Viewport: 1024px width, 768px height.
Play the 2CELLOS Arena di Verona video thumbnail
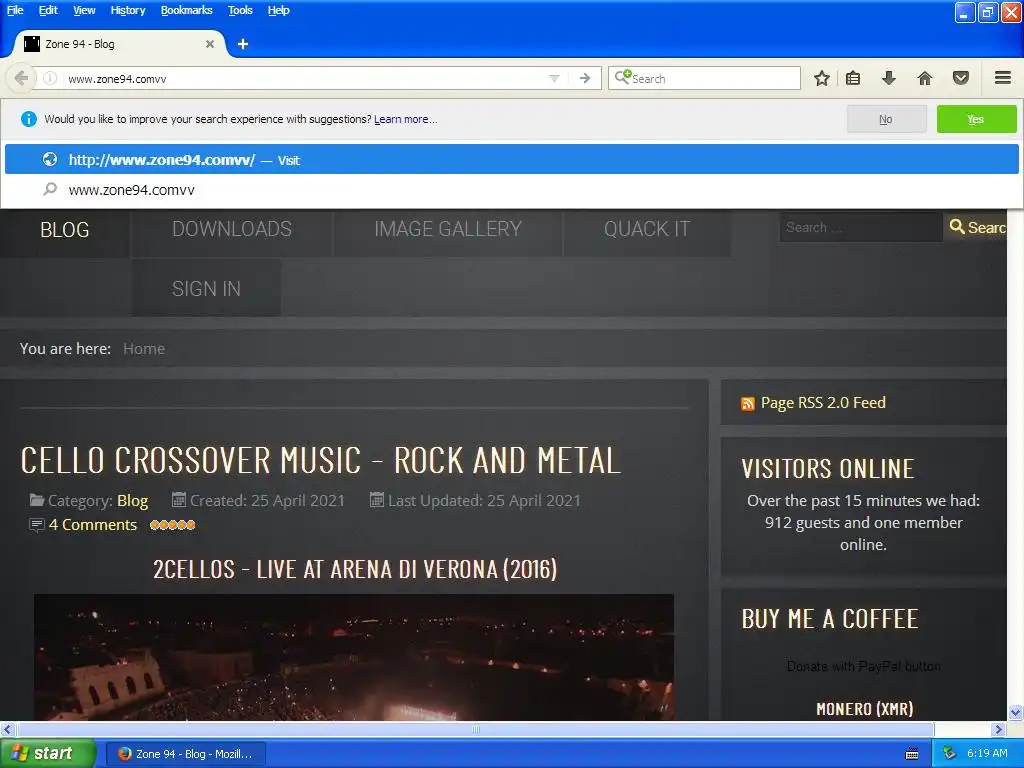point(354,657)
